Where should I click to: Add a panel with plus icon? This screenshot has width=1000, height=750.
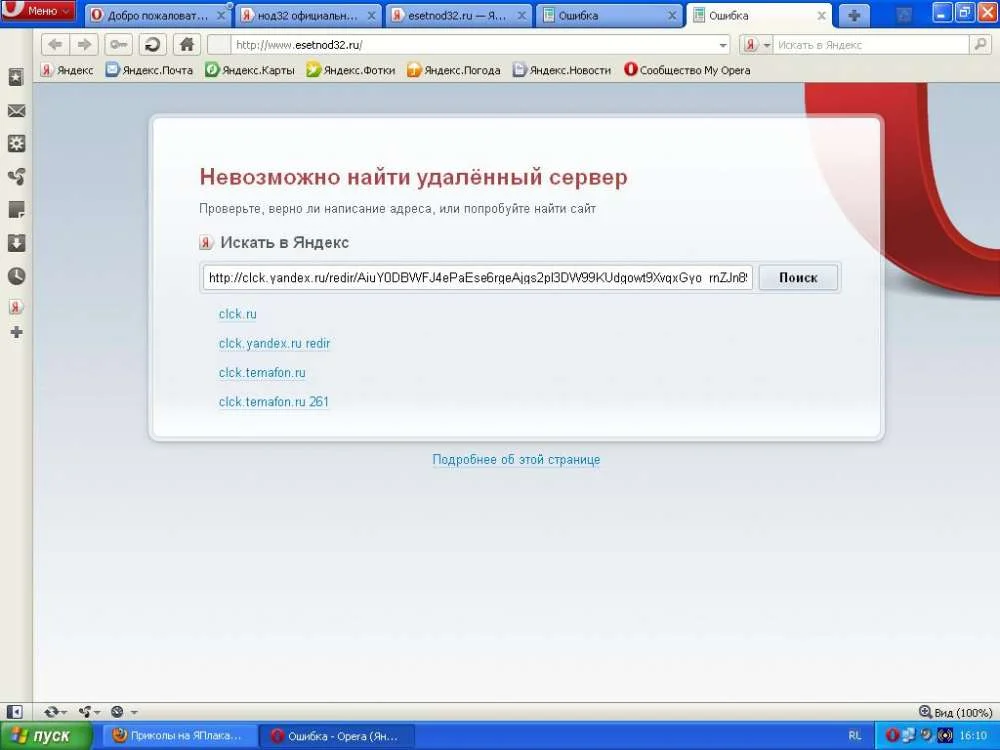16,332
